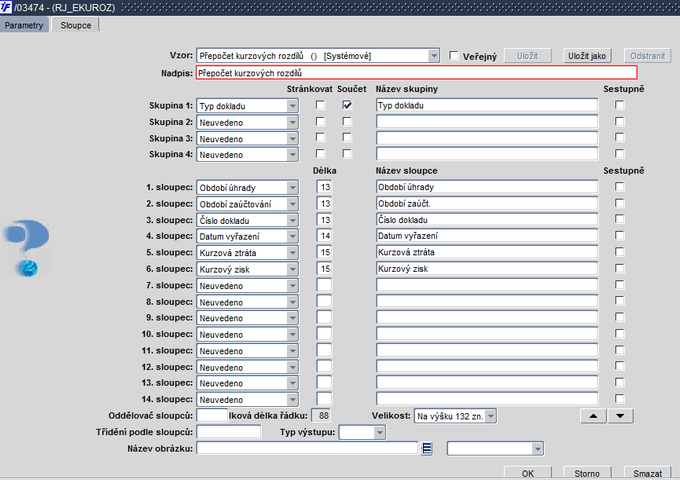Viewport: 680px width, 480px height.
Task: Open the Vzor dropdown list
Action: click(x=433, y=56)
